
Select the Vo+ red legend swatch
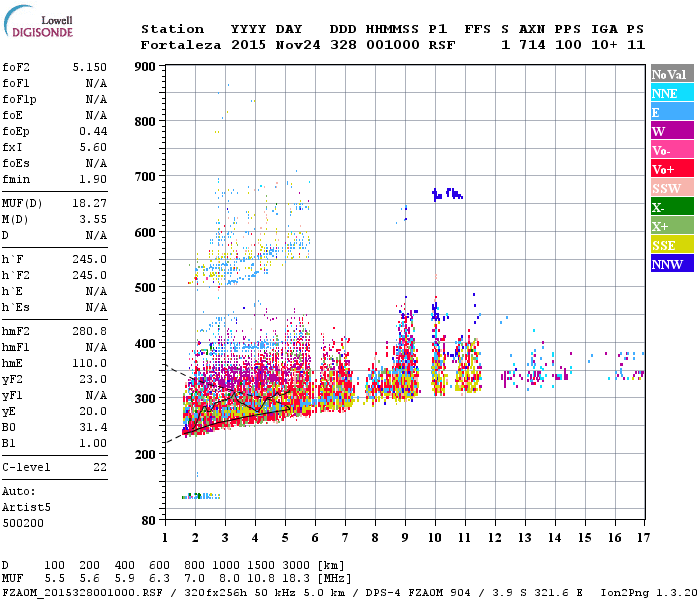672,168
